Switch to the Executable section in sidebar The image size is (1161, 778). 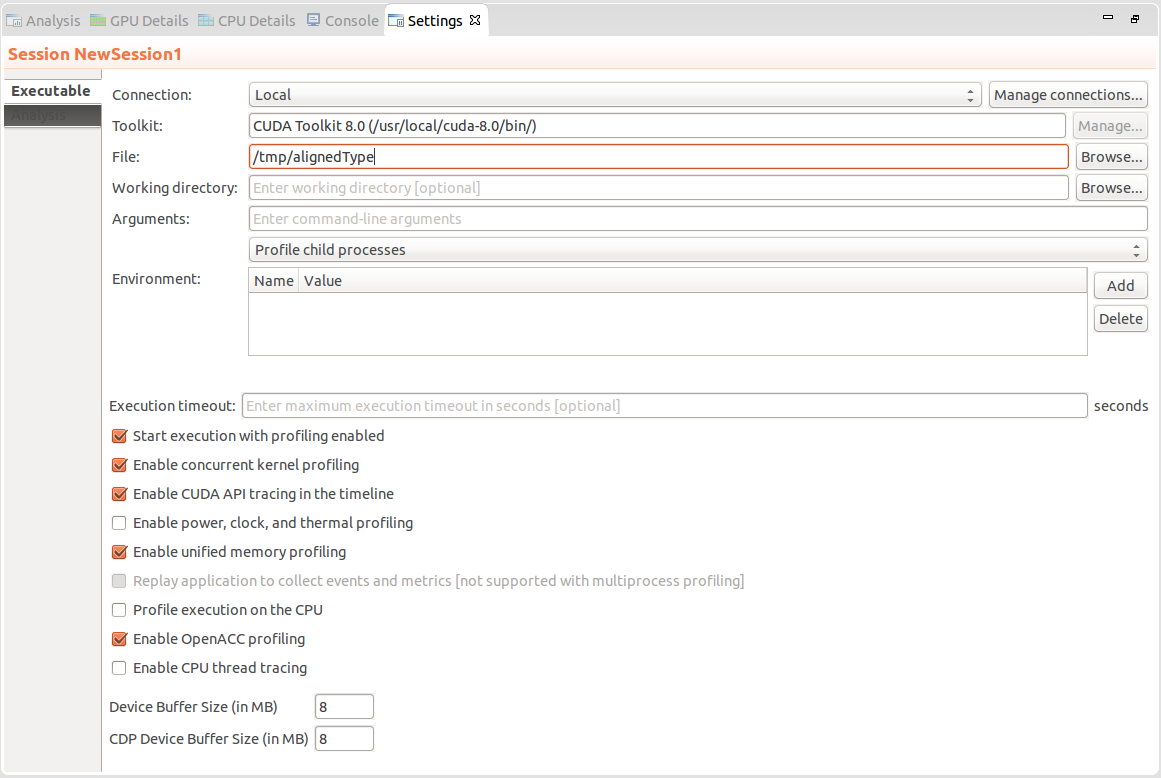tap(50, 91)
